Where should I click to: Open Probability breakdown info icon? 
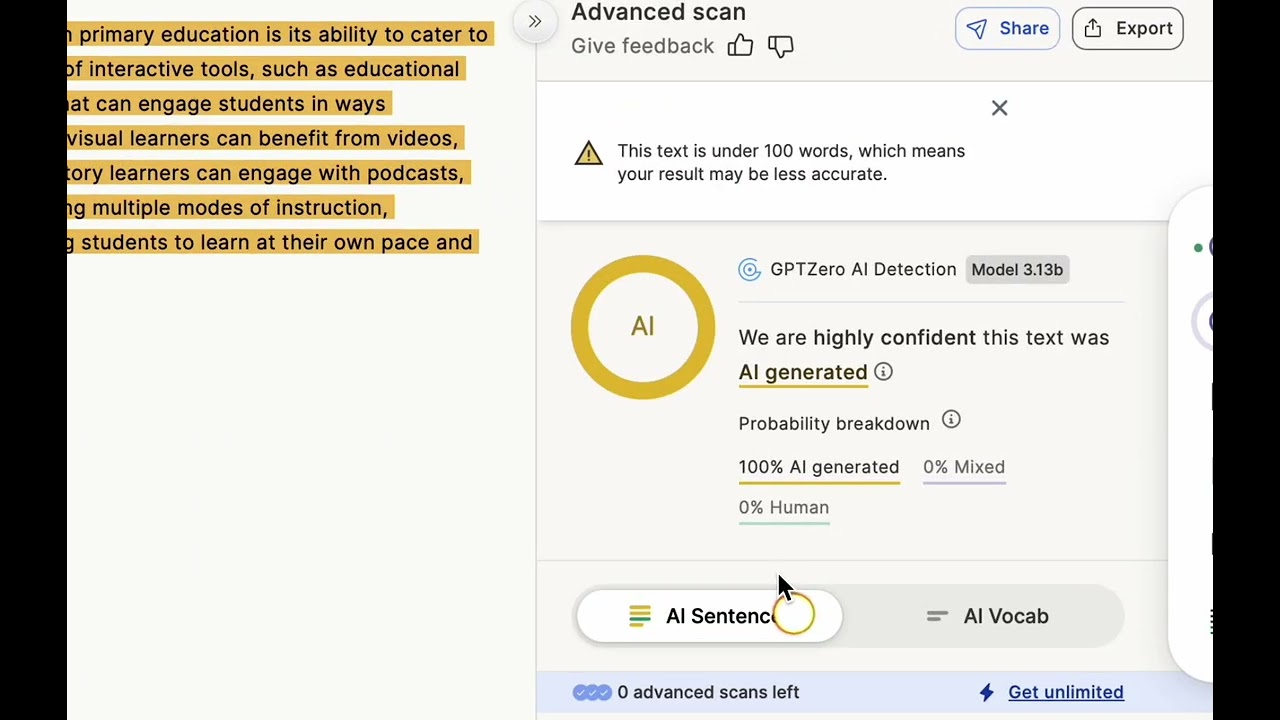click(x=951, y=421)
